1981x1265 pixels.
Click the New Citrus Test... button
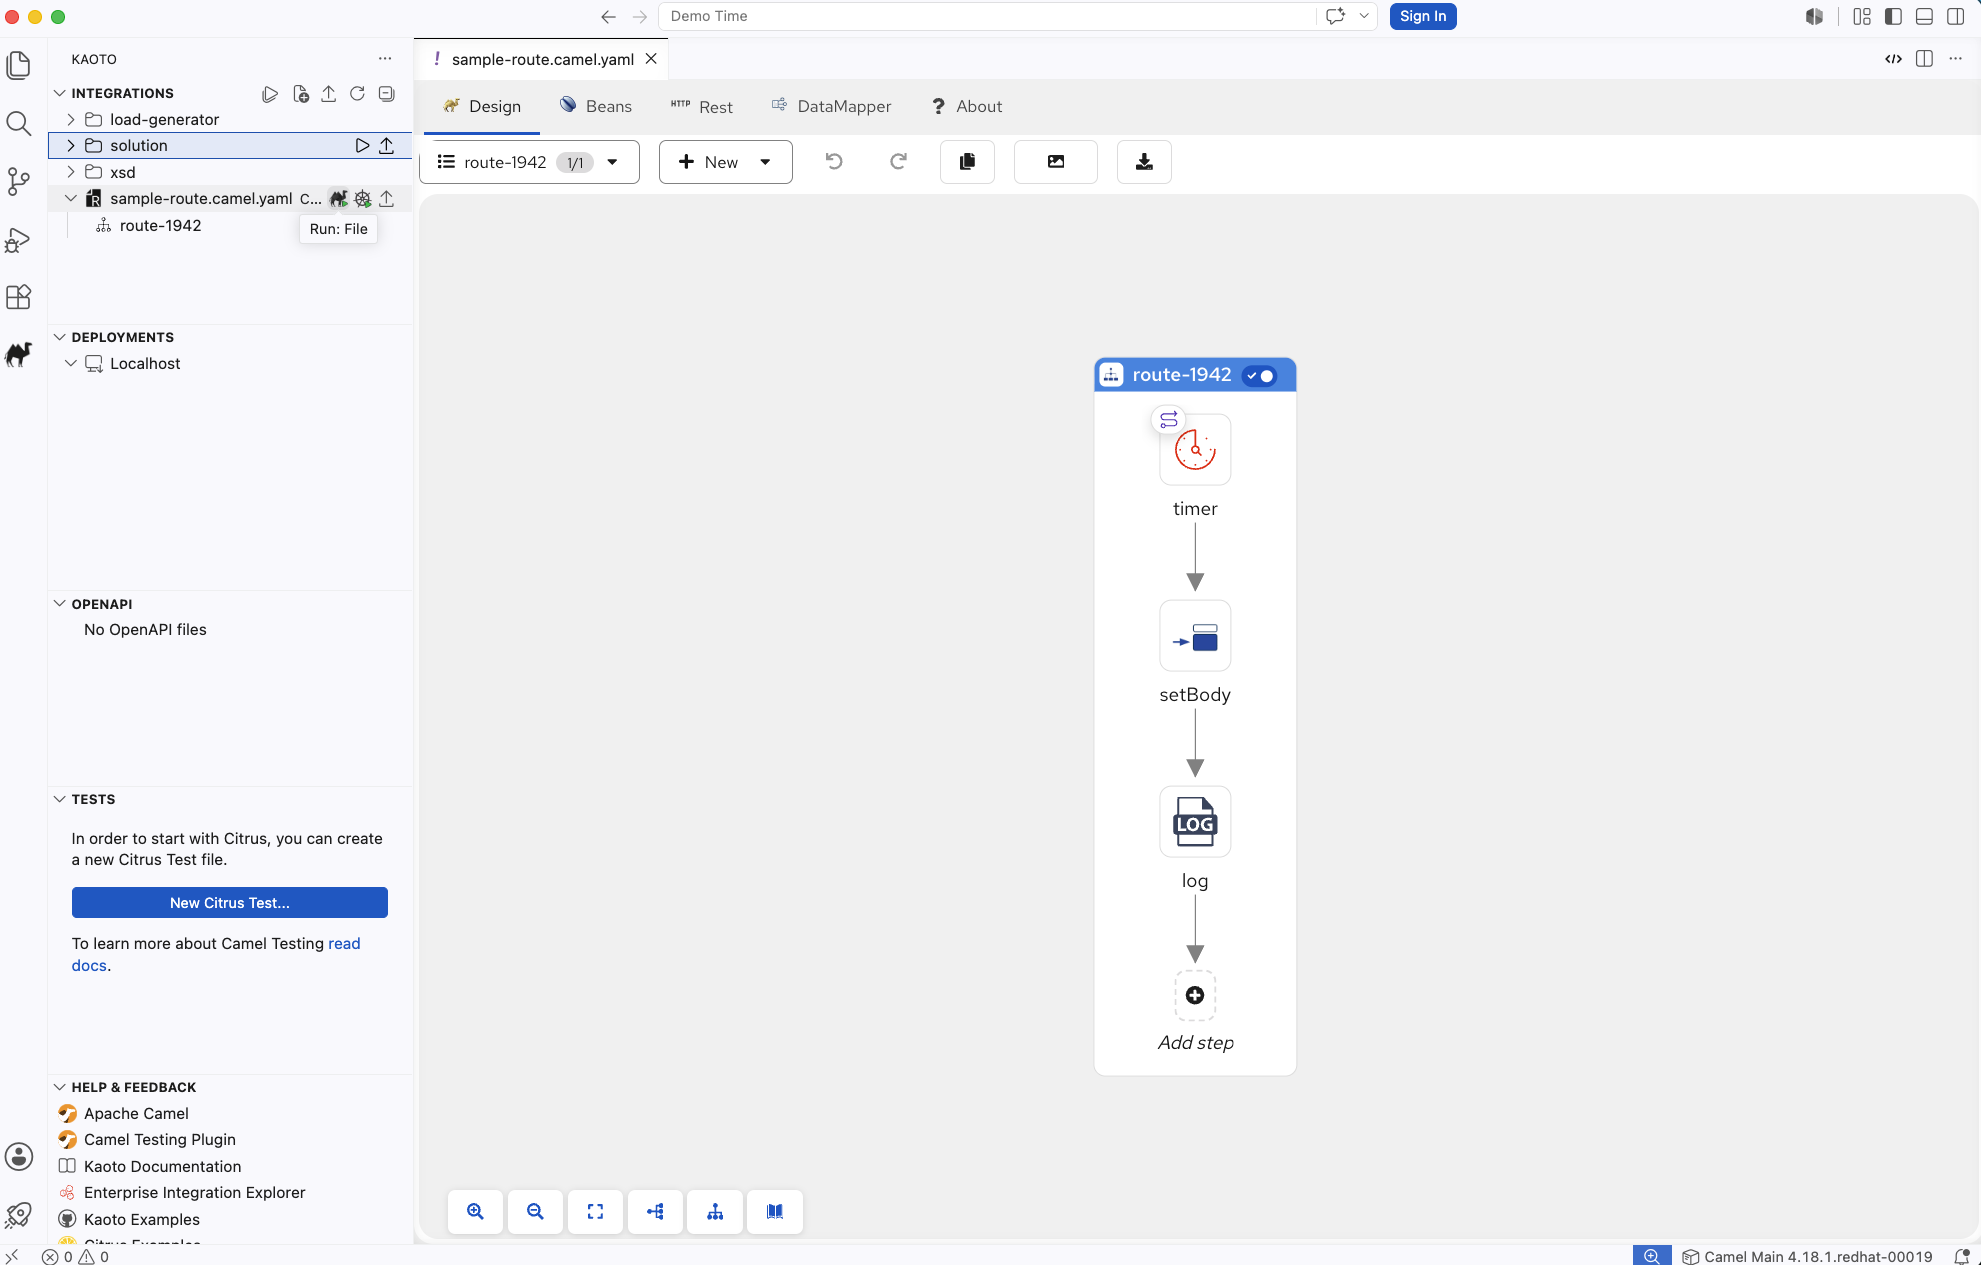[x=230, y=903]
